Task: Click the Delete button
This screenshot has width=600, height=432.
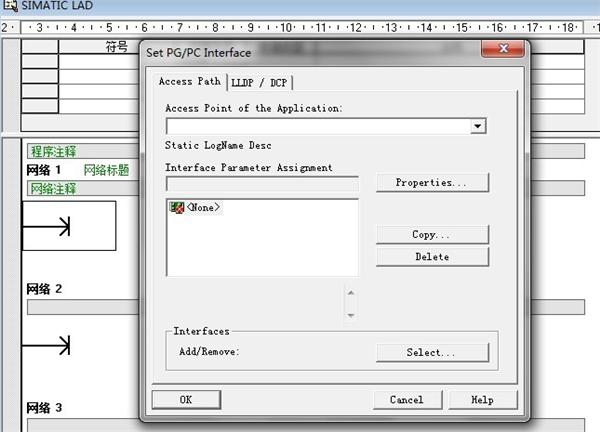Action: 432,256
